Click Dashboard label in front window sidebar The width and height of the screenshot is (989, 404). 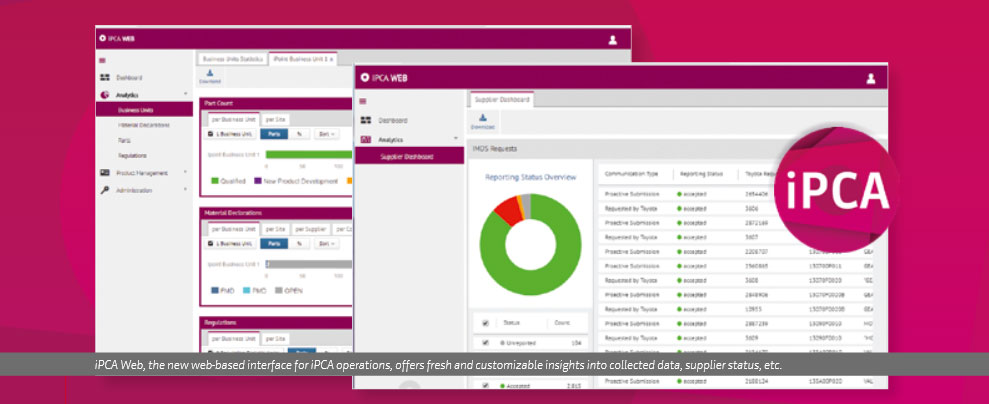point(392,120)
